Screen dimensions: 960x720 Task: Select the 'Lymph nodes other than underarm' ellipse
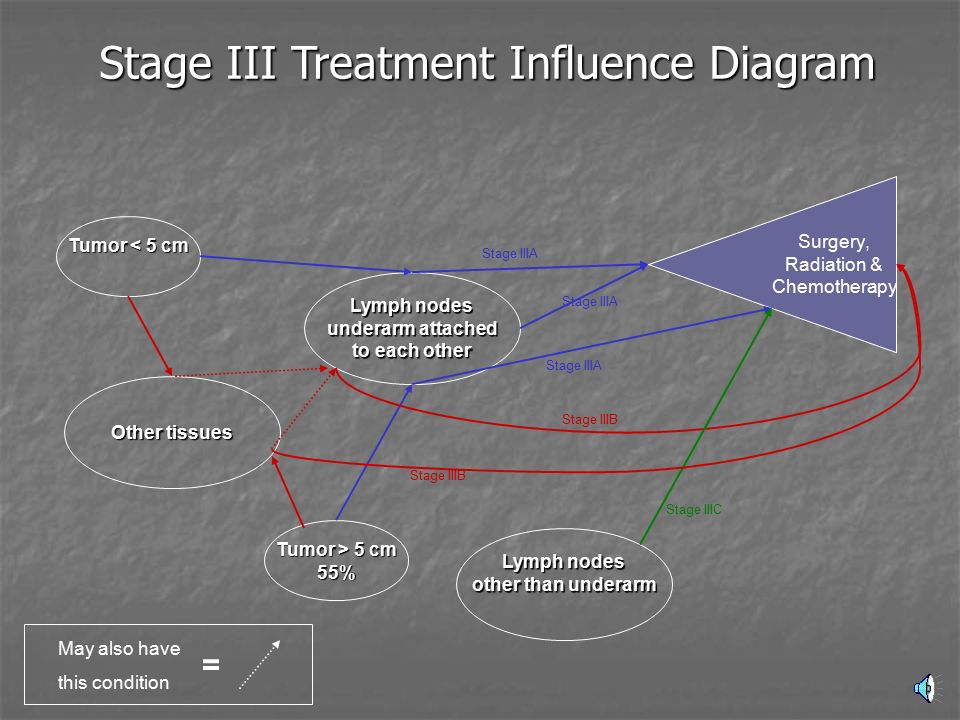pyautogui.click(x=564, y=584)
